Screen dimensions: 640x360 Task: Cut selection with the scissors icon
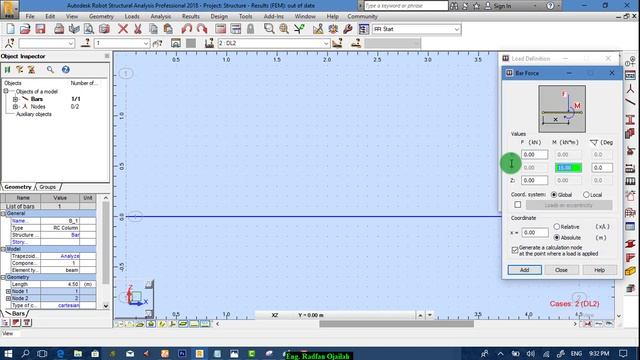[138, 29]
